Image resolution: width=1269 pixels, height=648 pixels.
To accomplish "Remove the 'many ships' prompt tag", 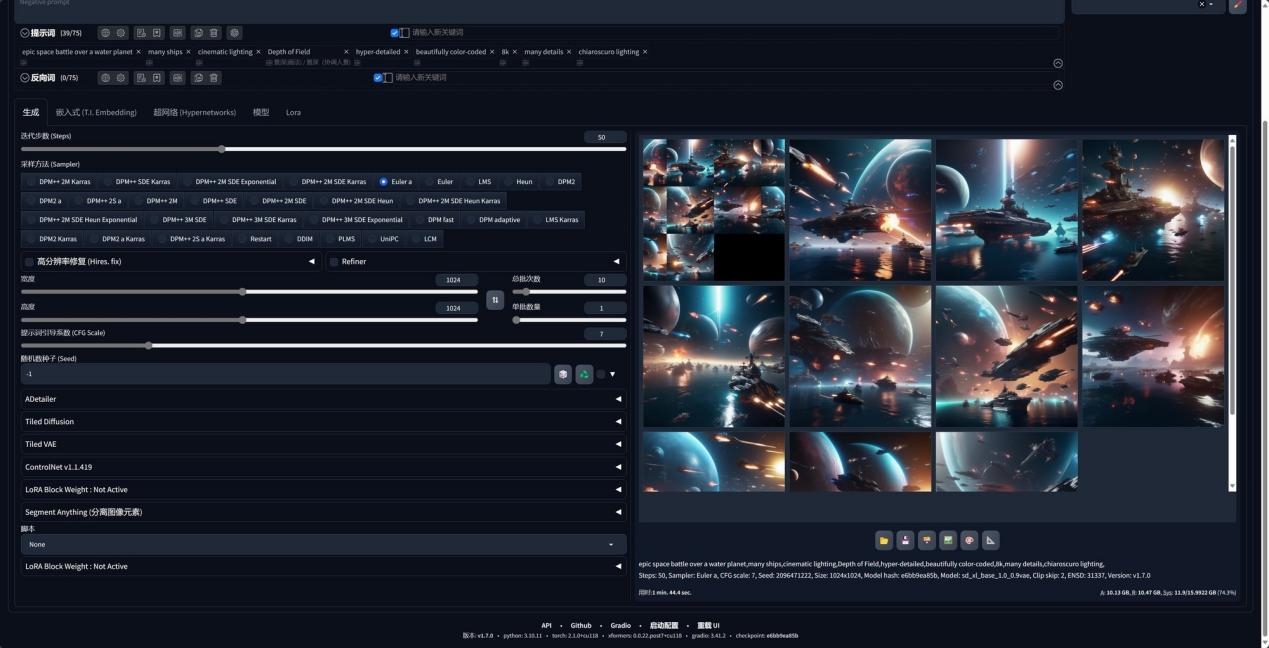I will point(188,52).
